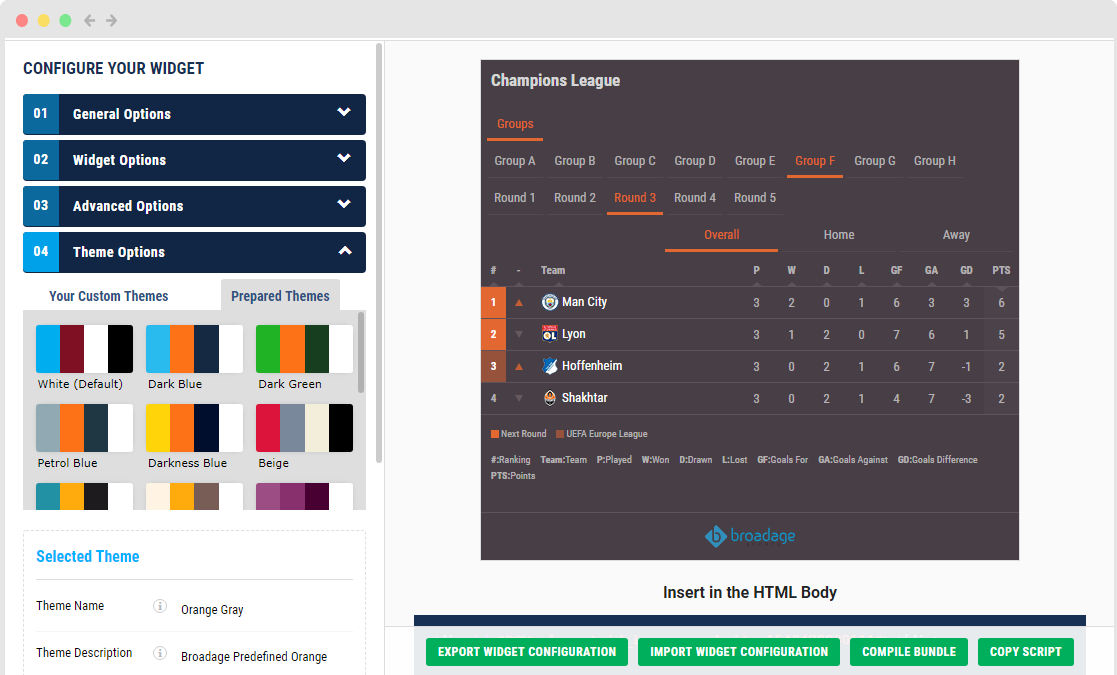This screenshot has width=1117, height=675.
Task: Click the info icon beside Theme Description
Action: click(x=159, y=653)
